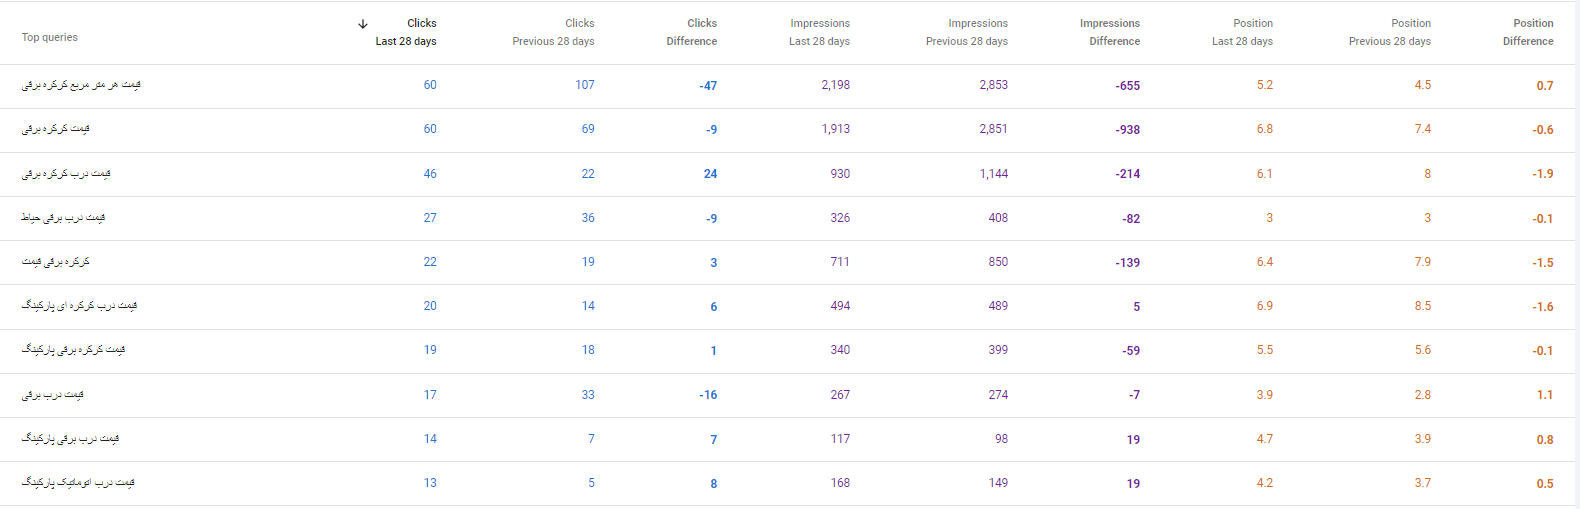The image size is (1580, 509).
Task: Click the Clicks Difference column header
Action: (x=692, y=32)
